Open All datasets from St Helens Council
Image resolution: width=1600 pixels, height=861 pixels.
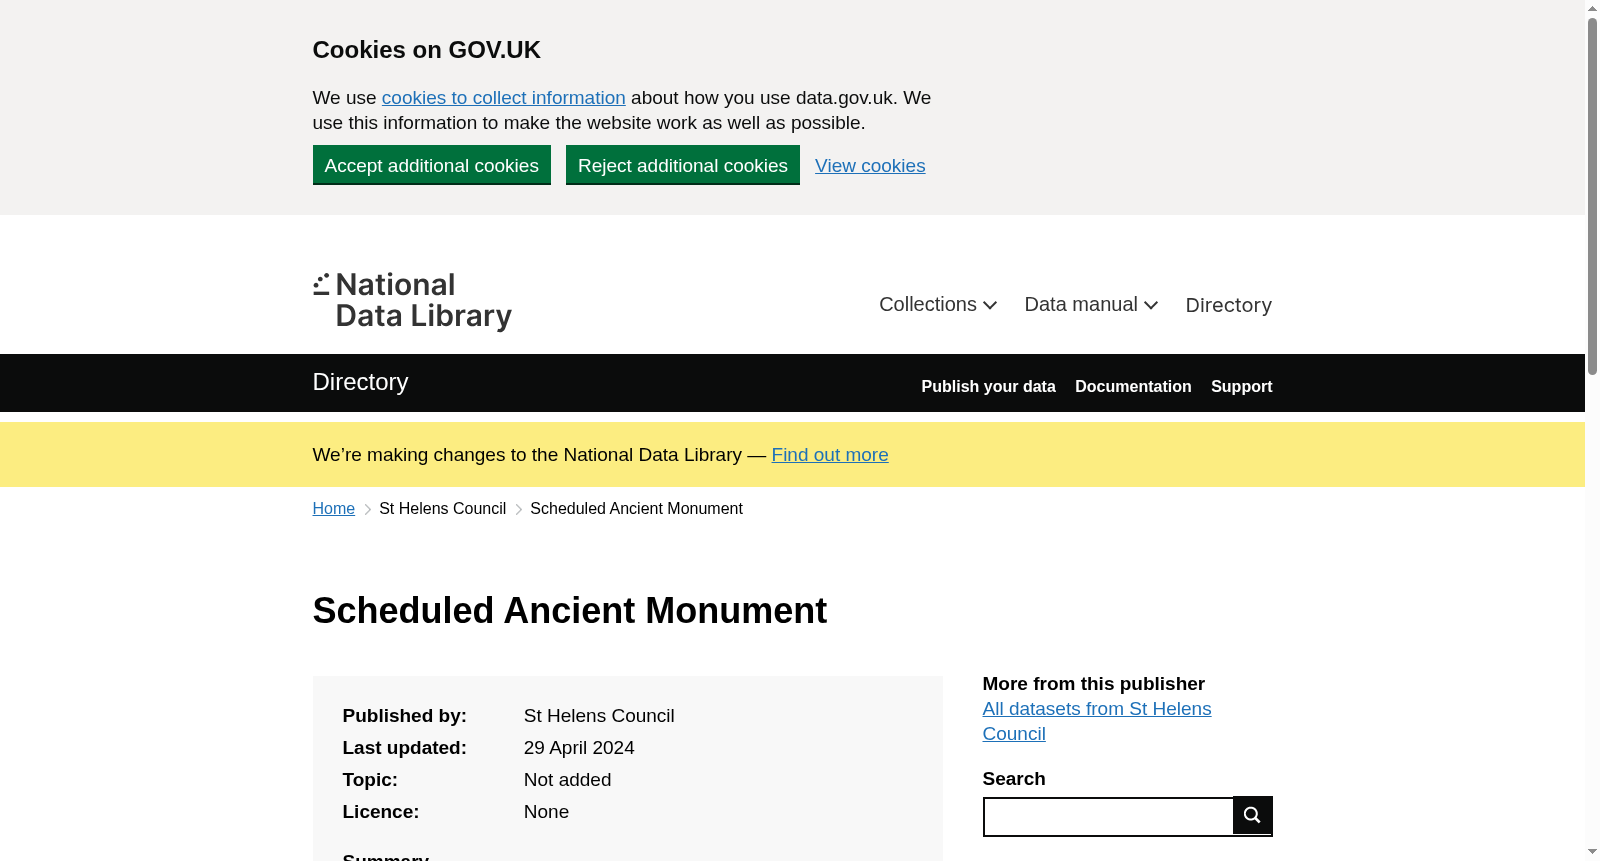[x=1097, y=721]
